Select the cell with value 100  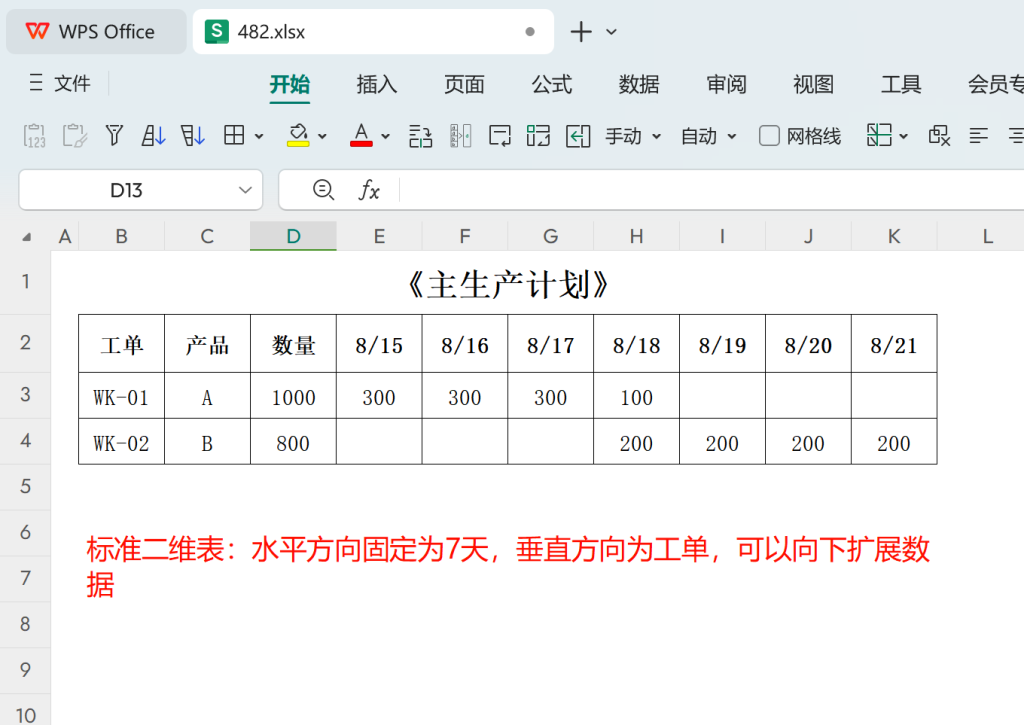(x=636, y=396)
